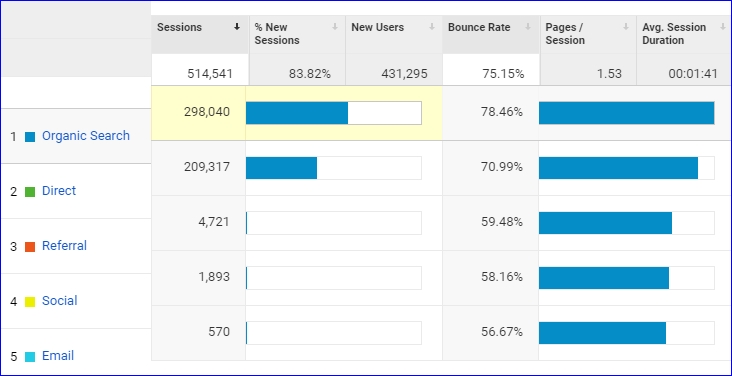This screenshot has height=376, width=732.
Task: Click the green Direct color swatch
Action: [x=30, y=192]
